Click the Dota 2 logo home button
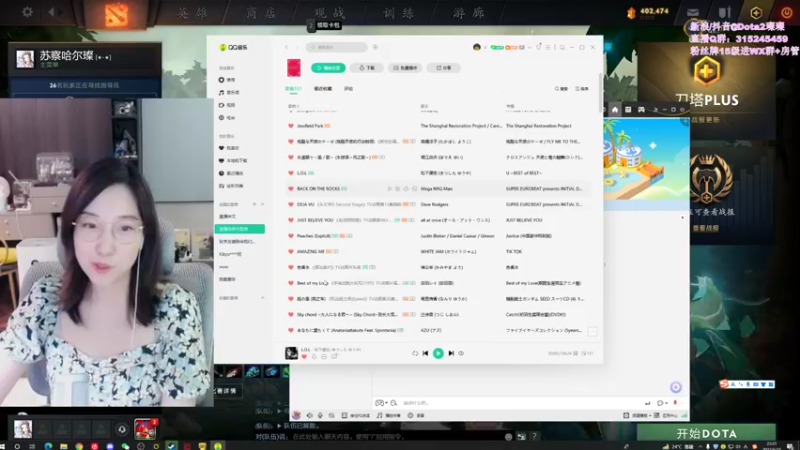800x450 pixels. coord(116,15)
